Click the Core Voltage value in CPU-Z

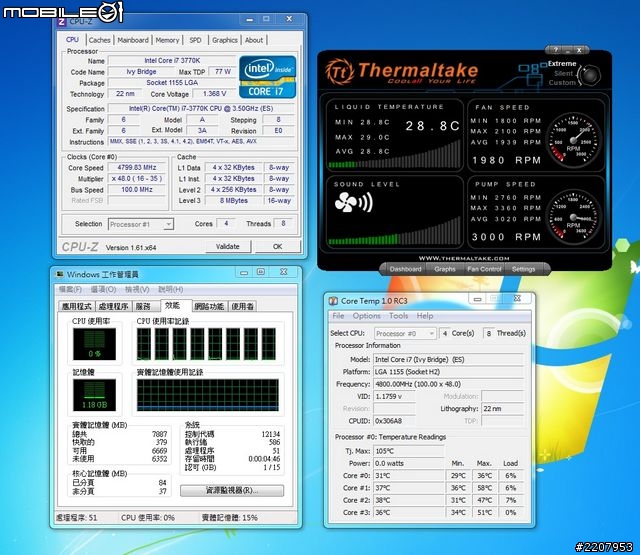pyautogui.click(x=214, y=94)
